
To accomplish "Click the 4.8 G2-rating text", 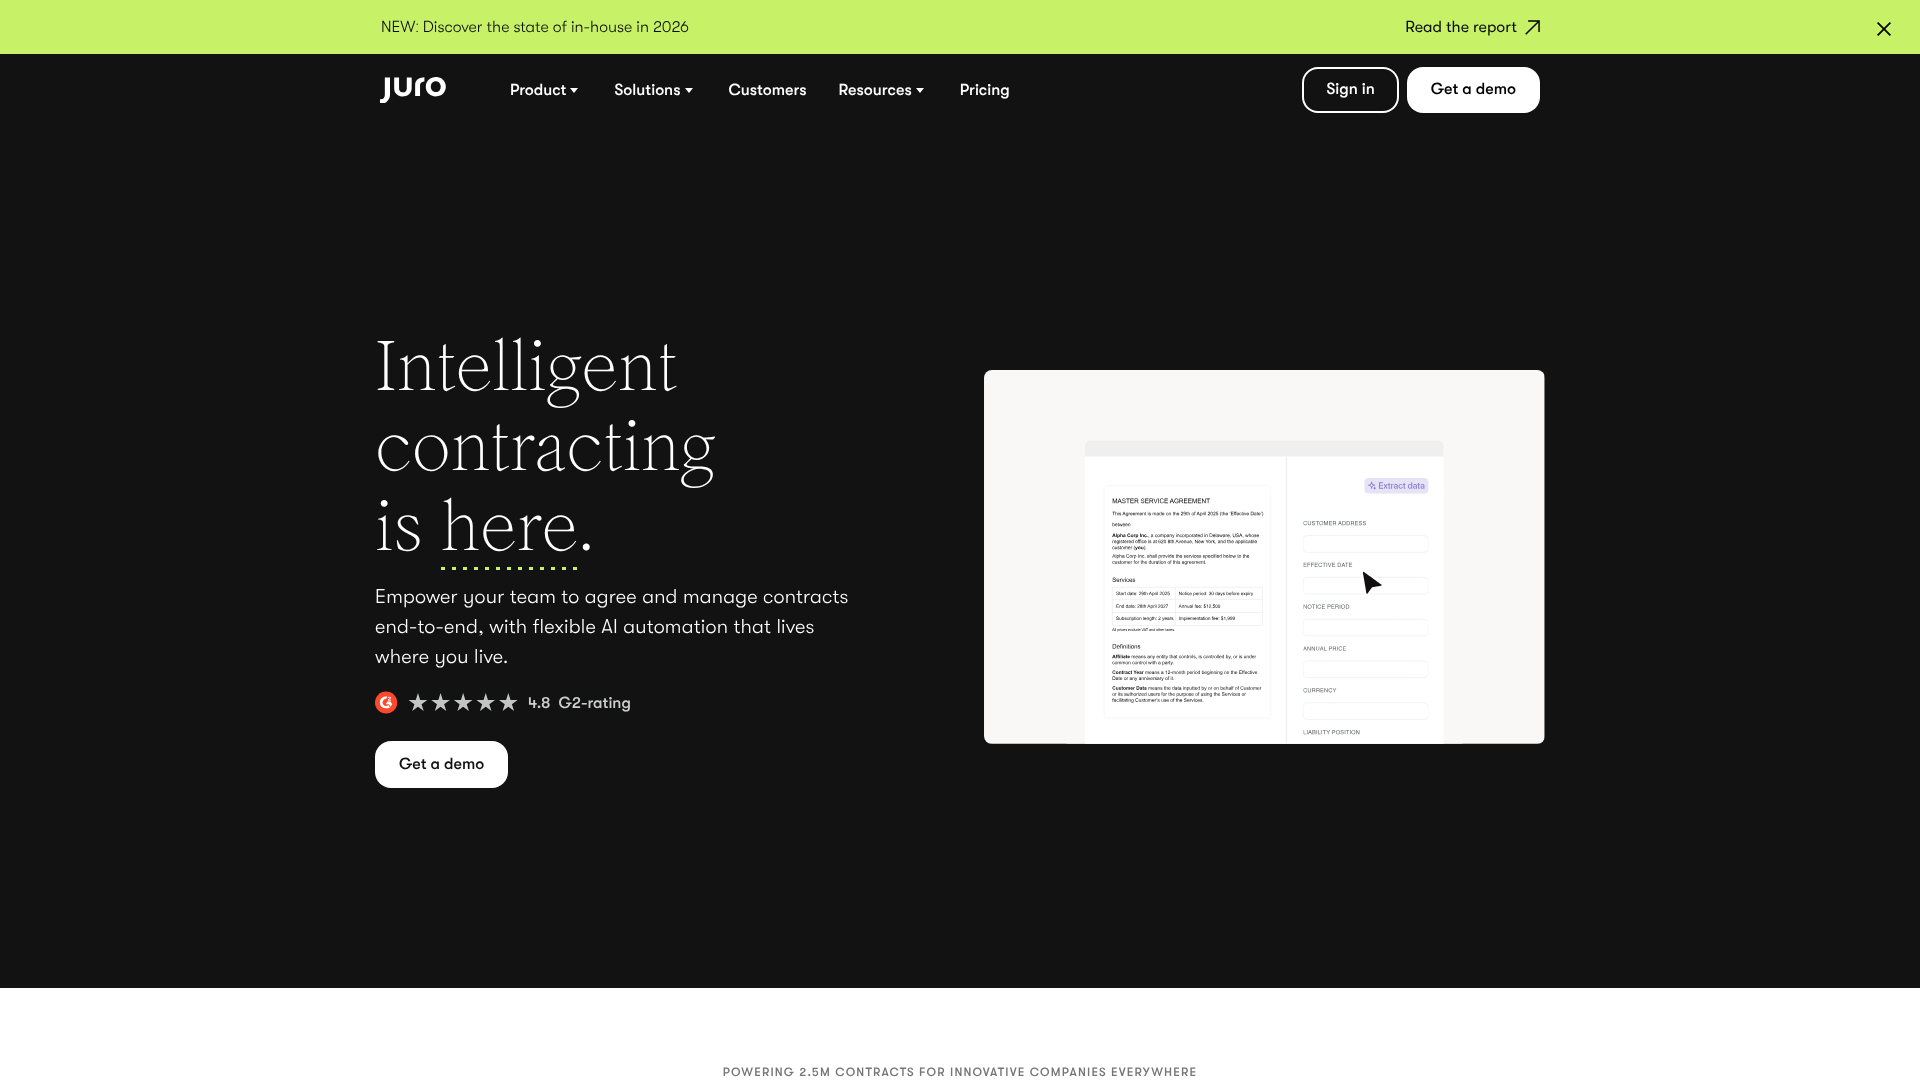I will (580, 703).
